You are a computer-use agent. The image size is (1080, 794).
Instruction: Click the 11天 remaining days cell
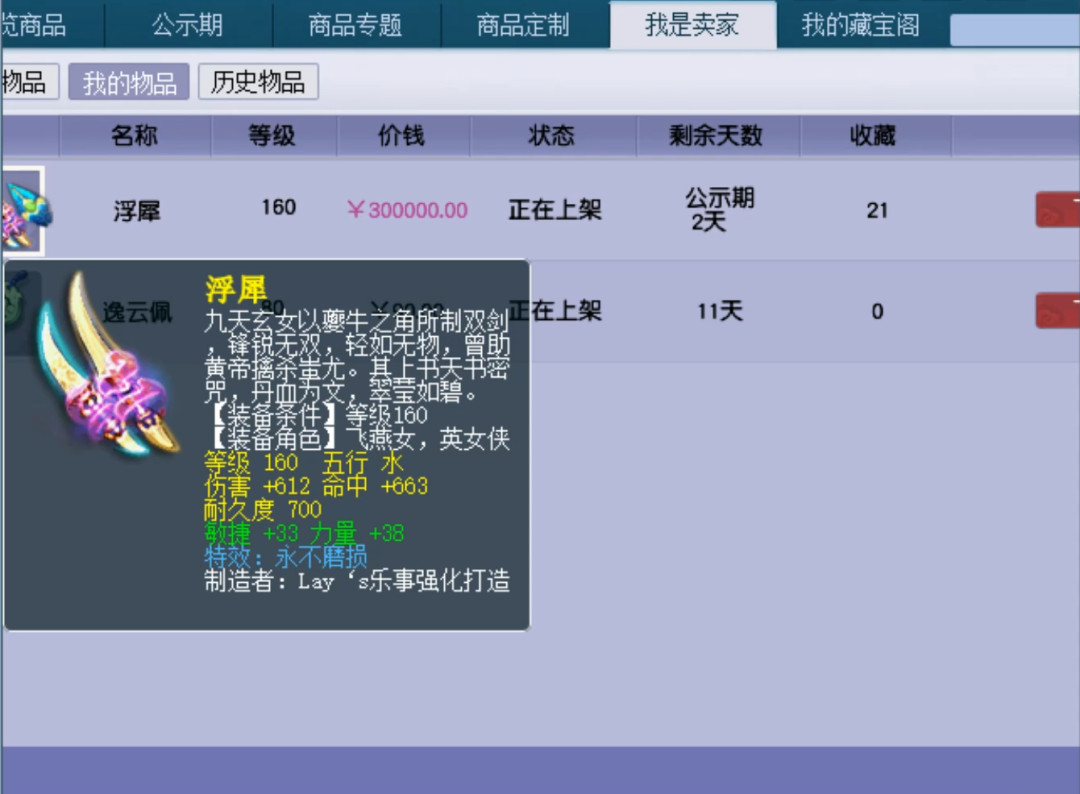pos(720,311)
